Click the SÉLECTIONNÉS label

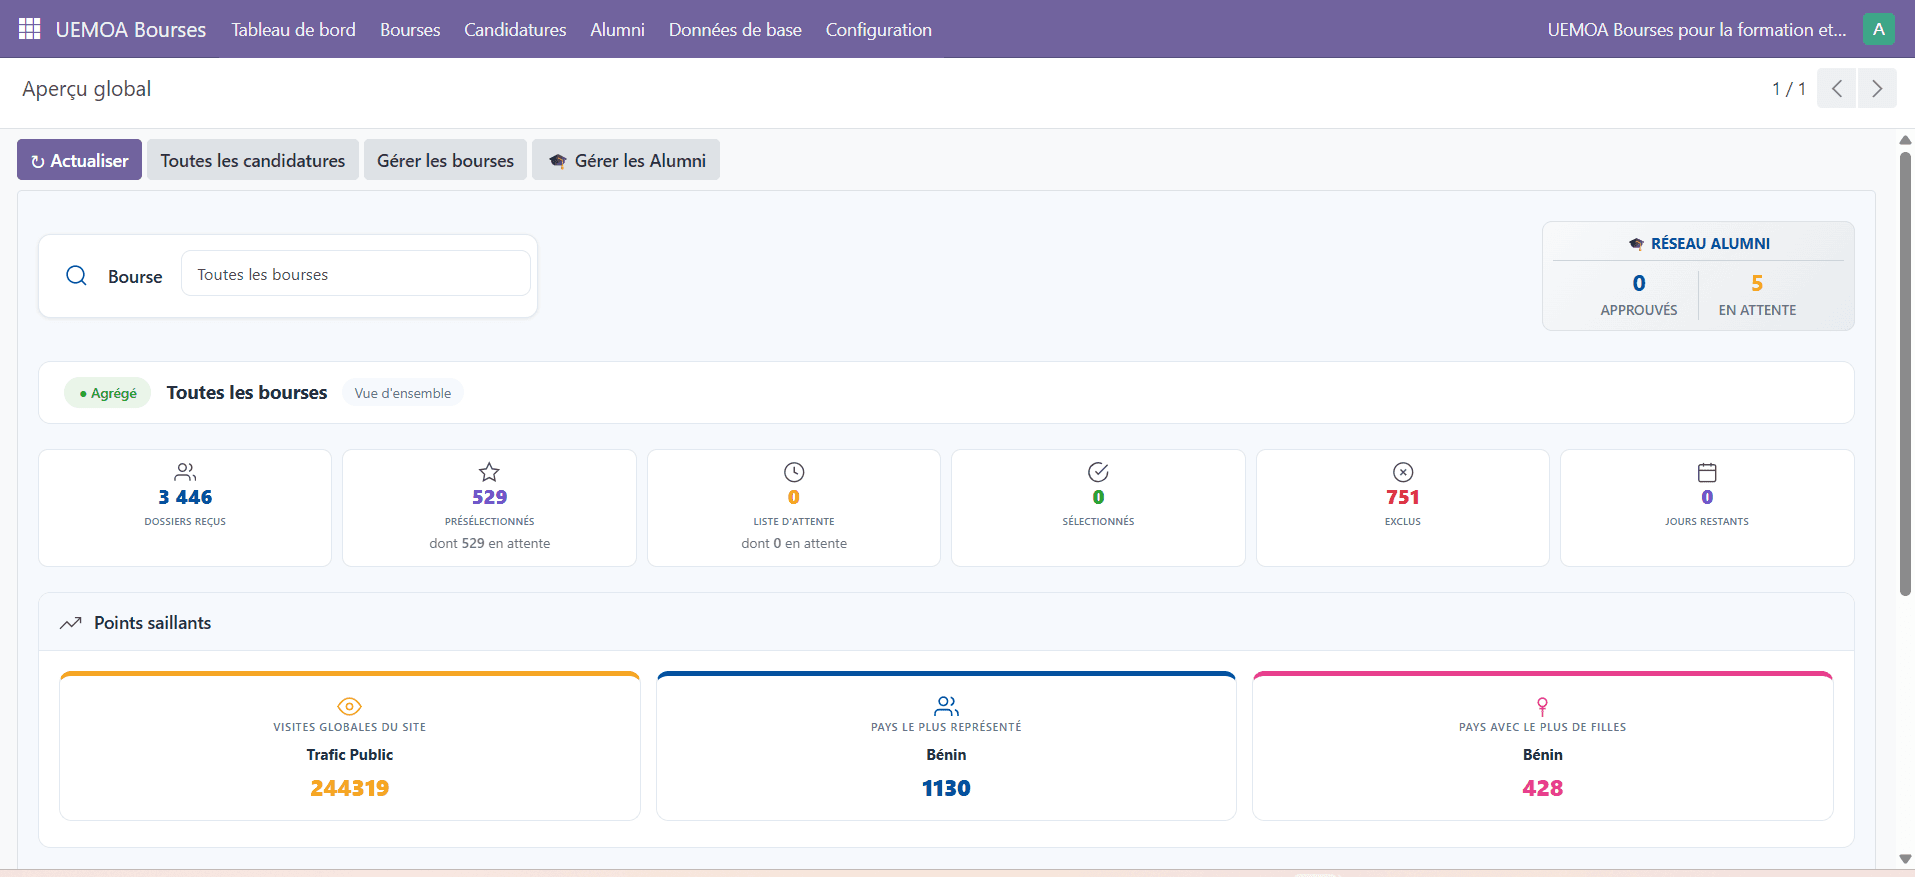1098,521
